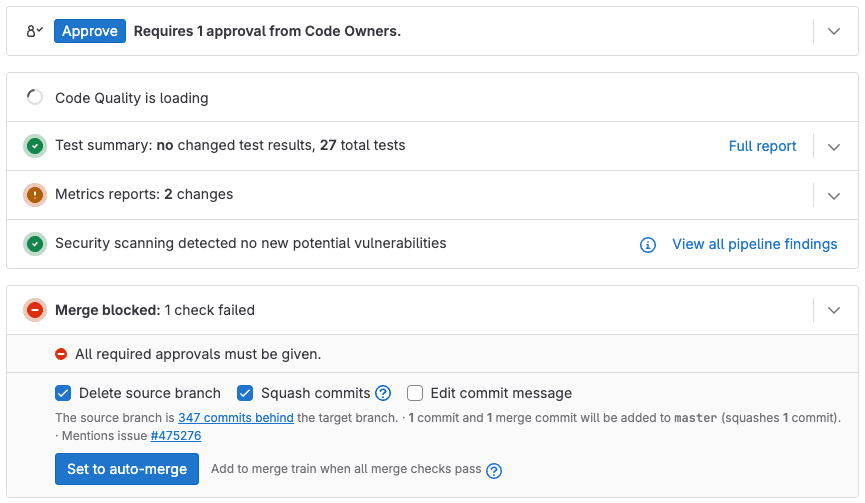Expand the Metrics reports row
Image resolution: width=865 pixels, height=503 pixels.
[834, 196]
